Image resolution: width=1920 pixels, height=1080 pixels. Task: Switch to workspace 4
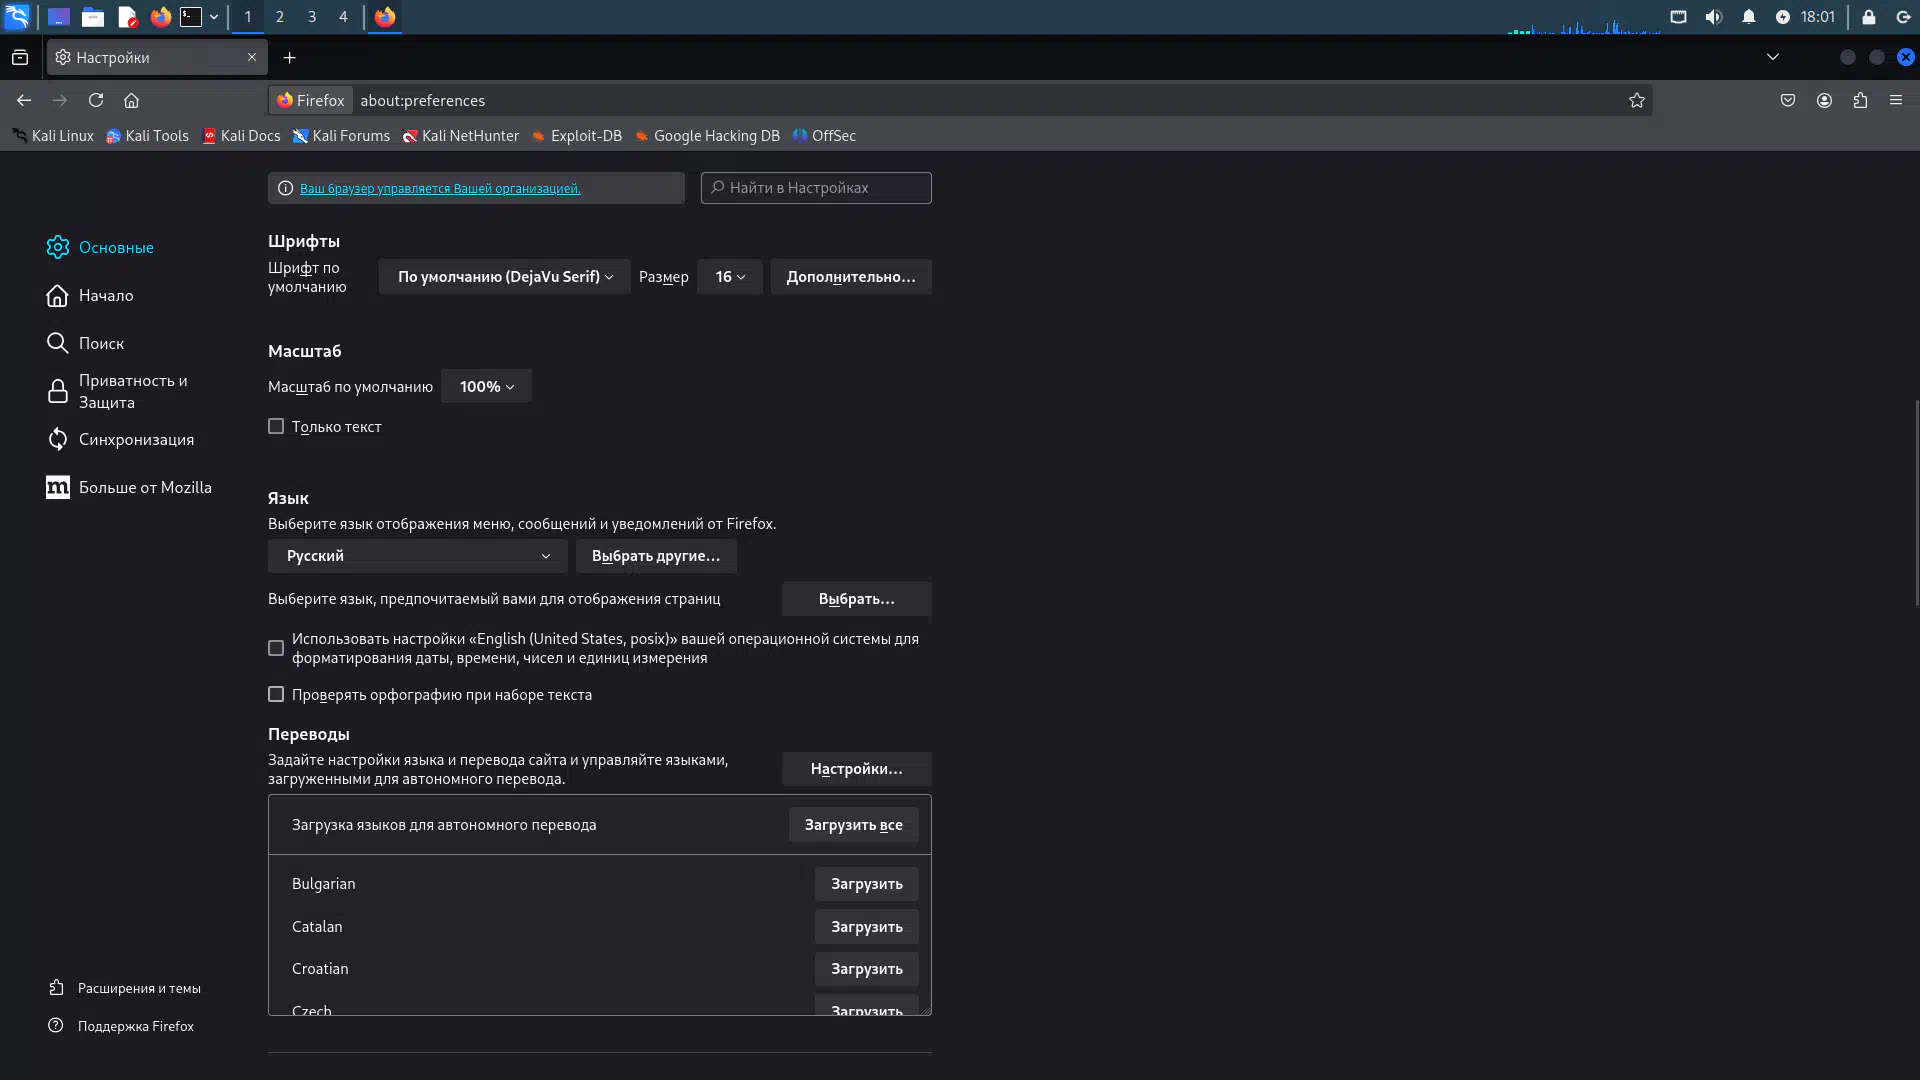pyautogui.click(x=343, y=17)
